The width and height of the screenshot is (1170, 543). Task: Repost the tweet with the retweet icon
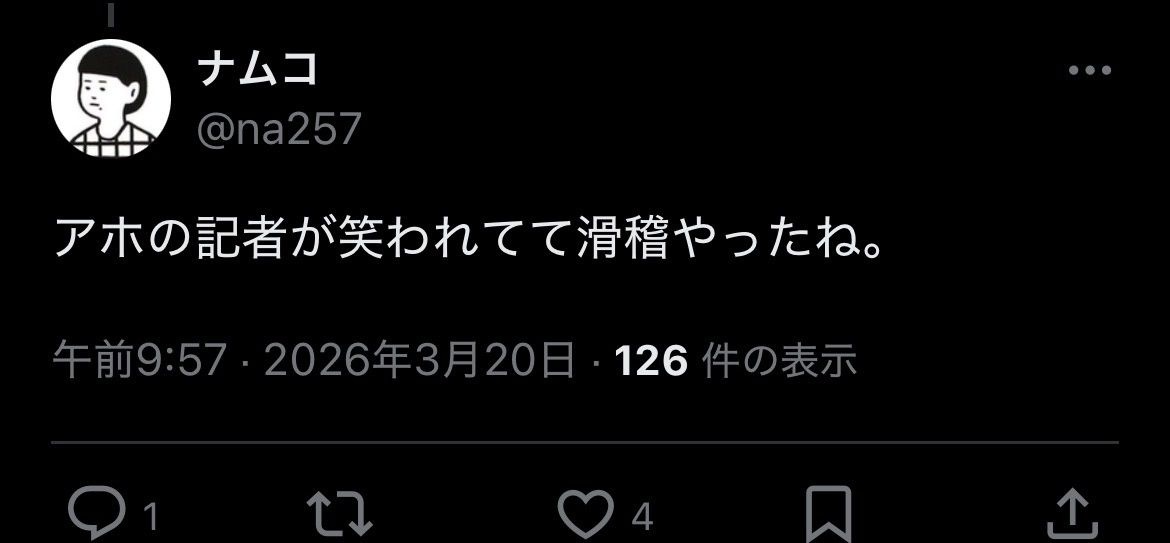tap(340, 513)
